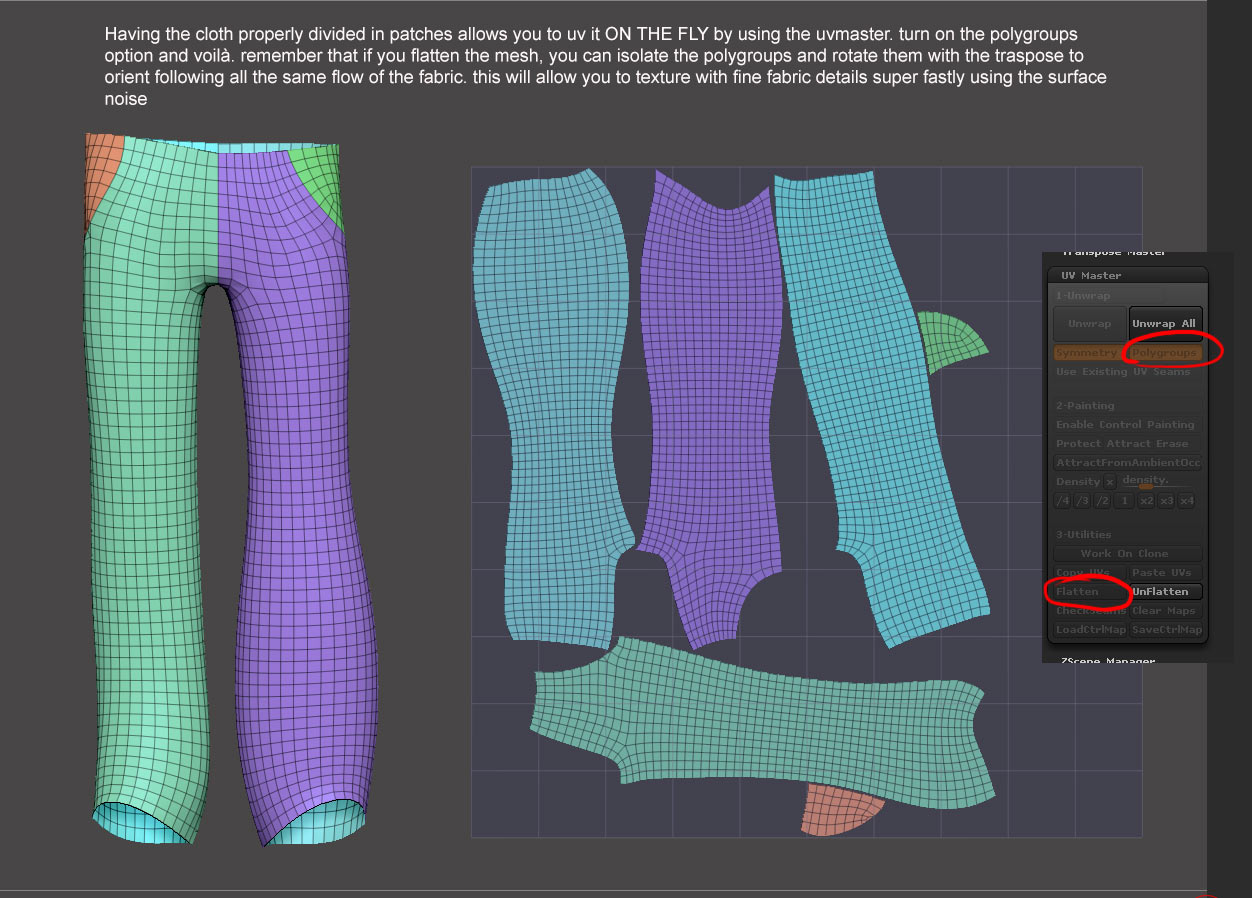
Task: Click the SaveCtrlMap button
Action: (1166, 630)
